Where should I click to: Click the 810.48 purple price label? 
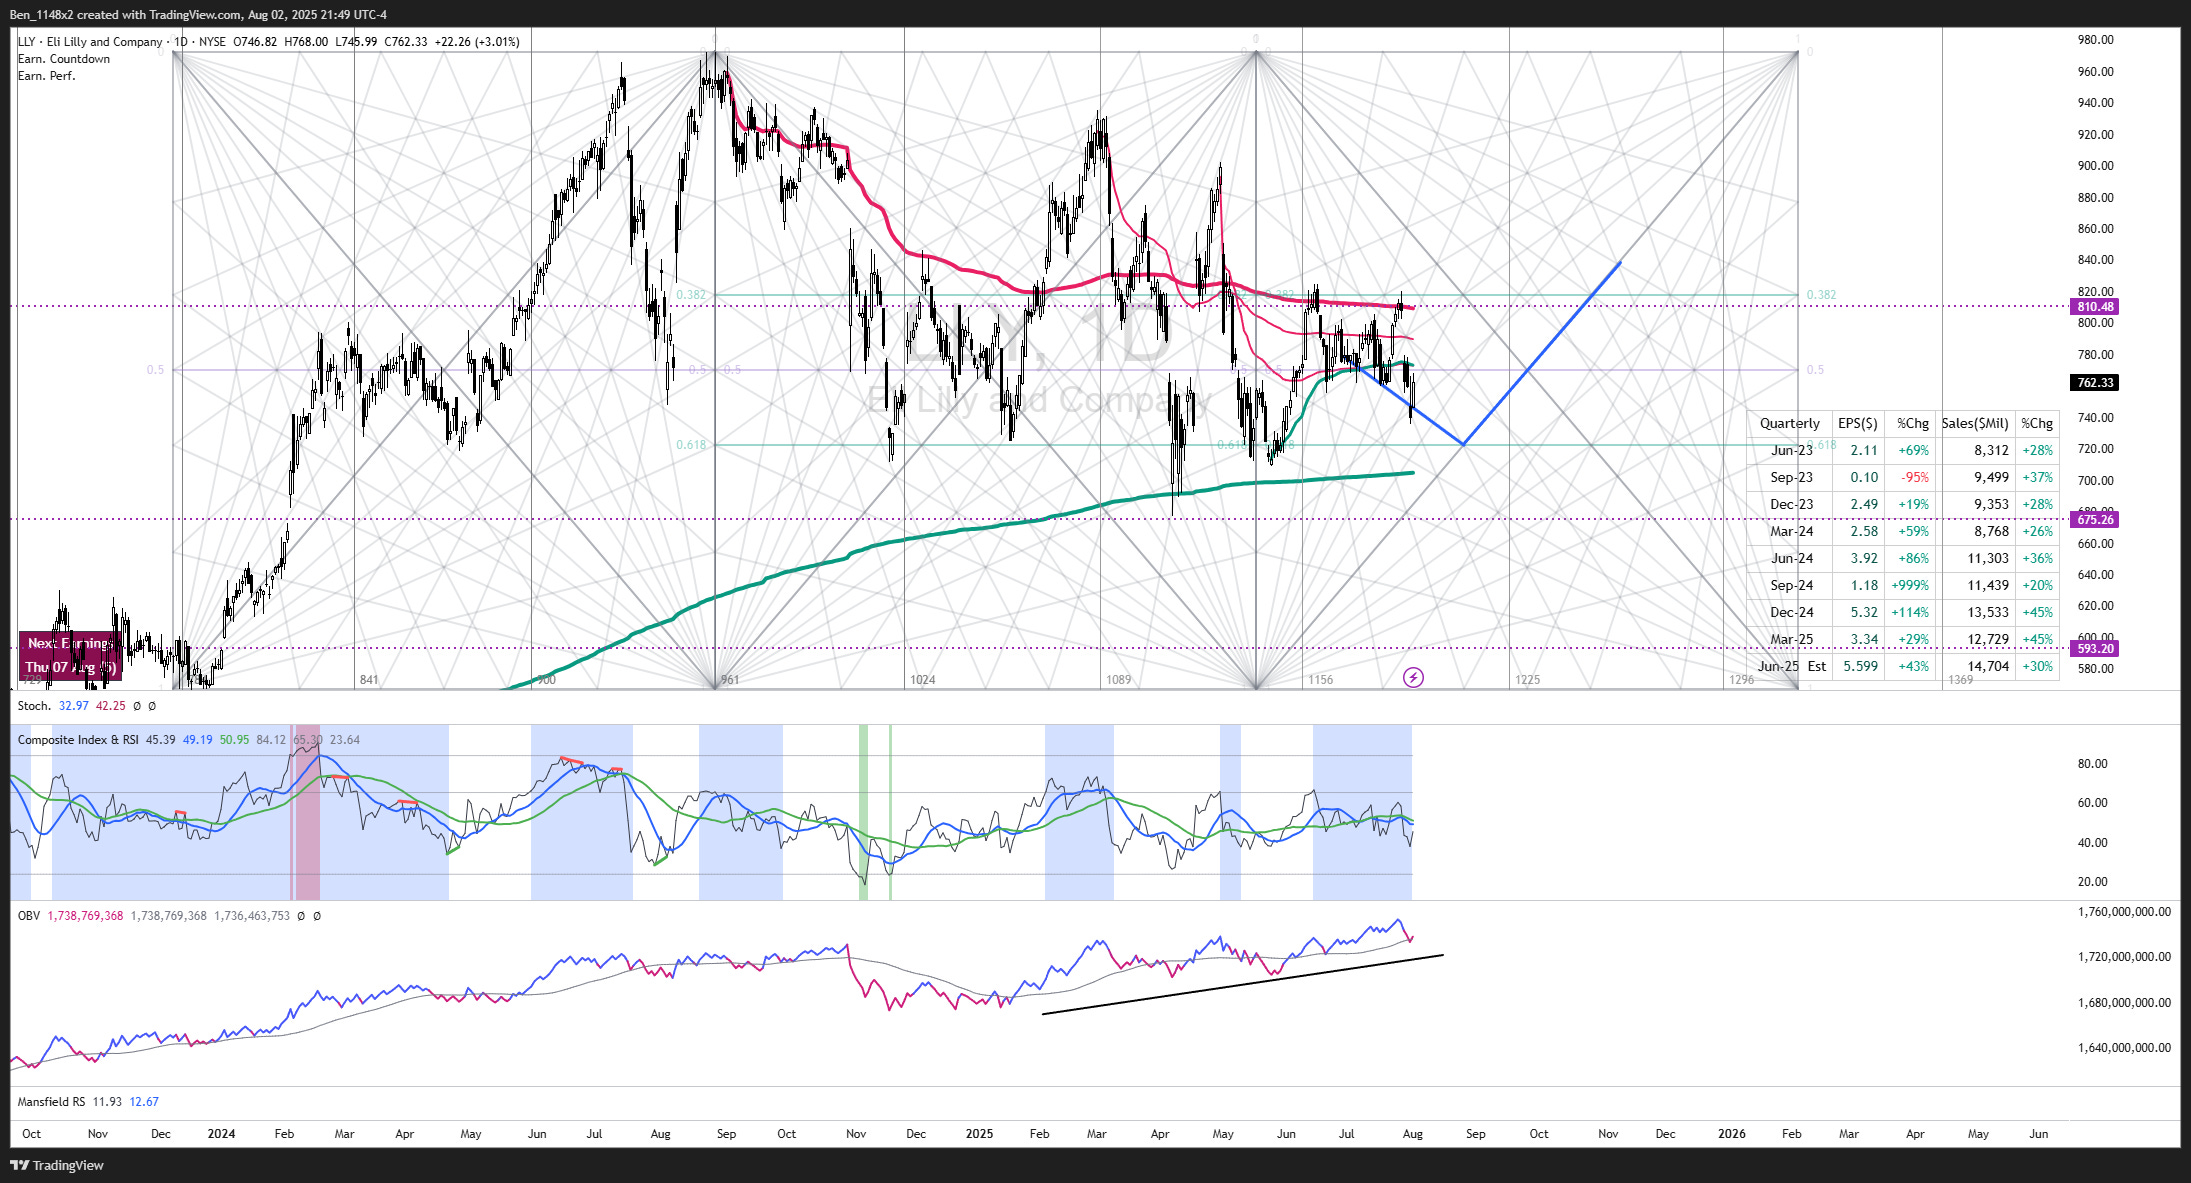tap(2095, 307)
